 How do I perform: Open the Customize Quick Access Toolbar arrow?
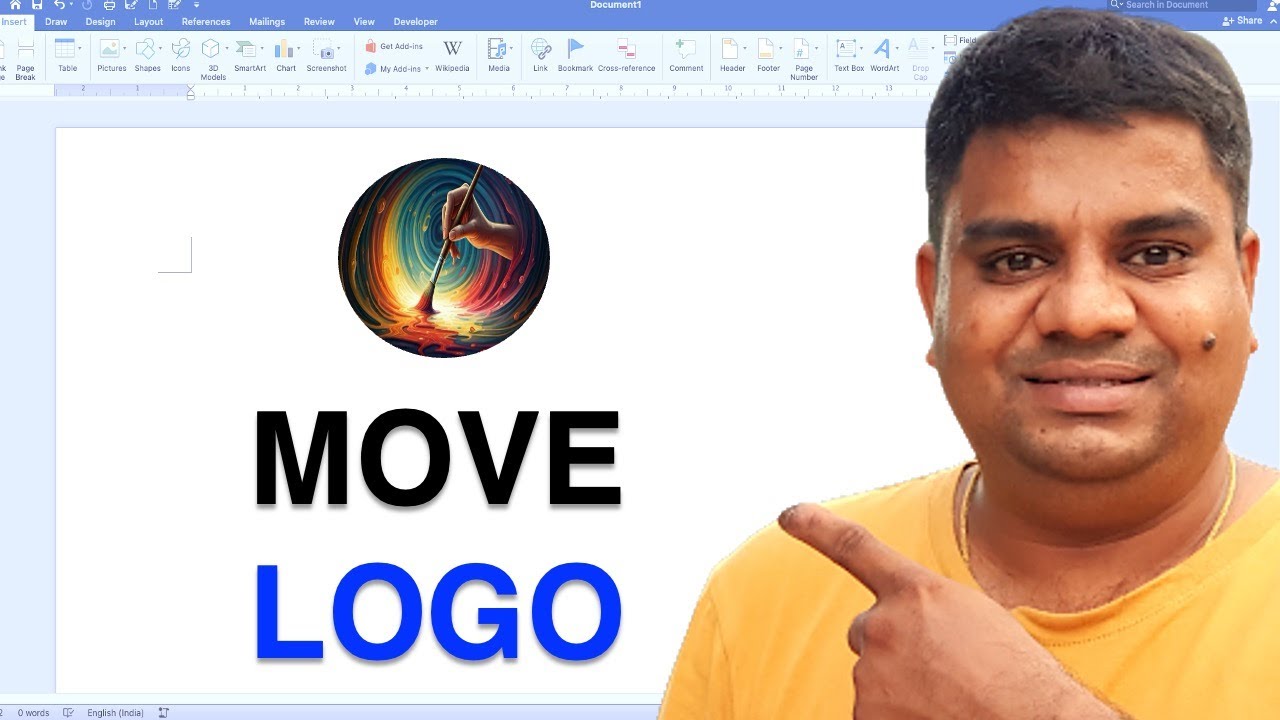[x=197, y=5]
